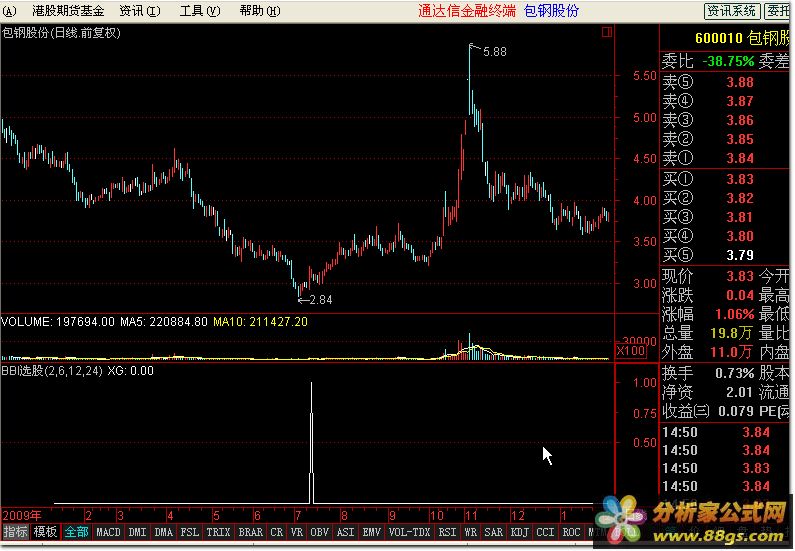
Task: Click the 卖① price 3.84
Action: (740, 159)
